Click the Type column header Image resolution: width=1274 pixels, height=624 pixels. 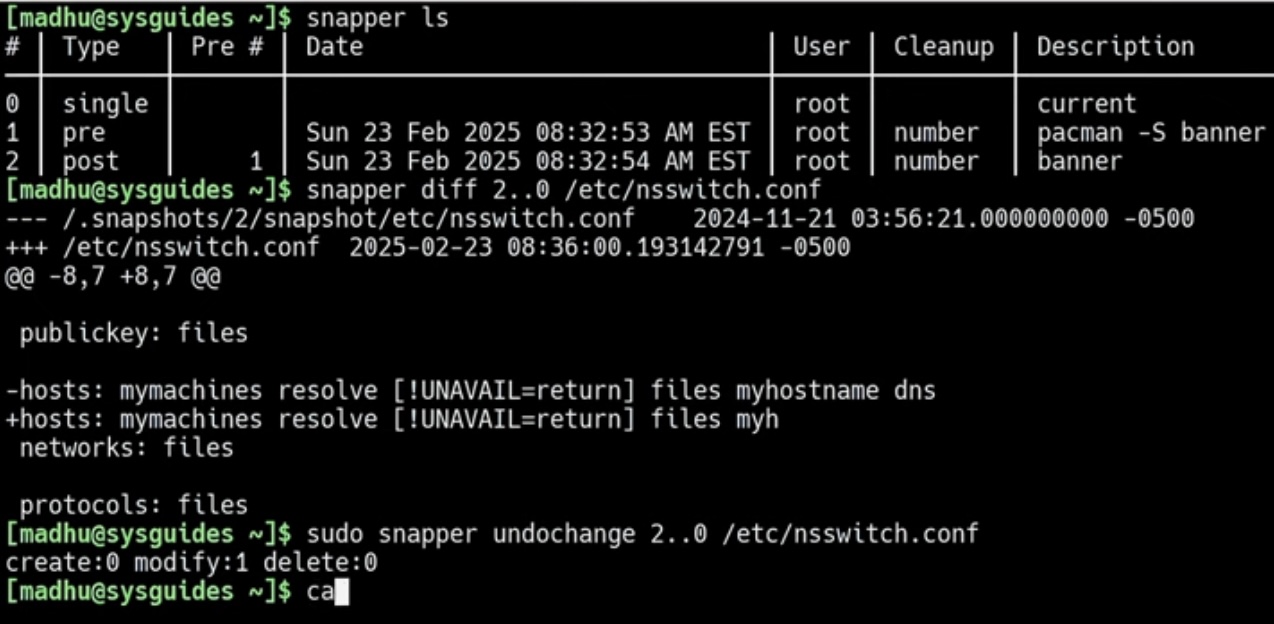tap(91, 47)
